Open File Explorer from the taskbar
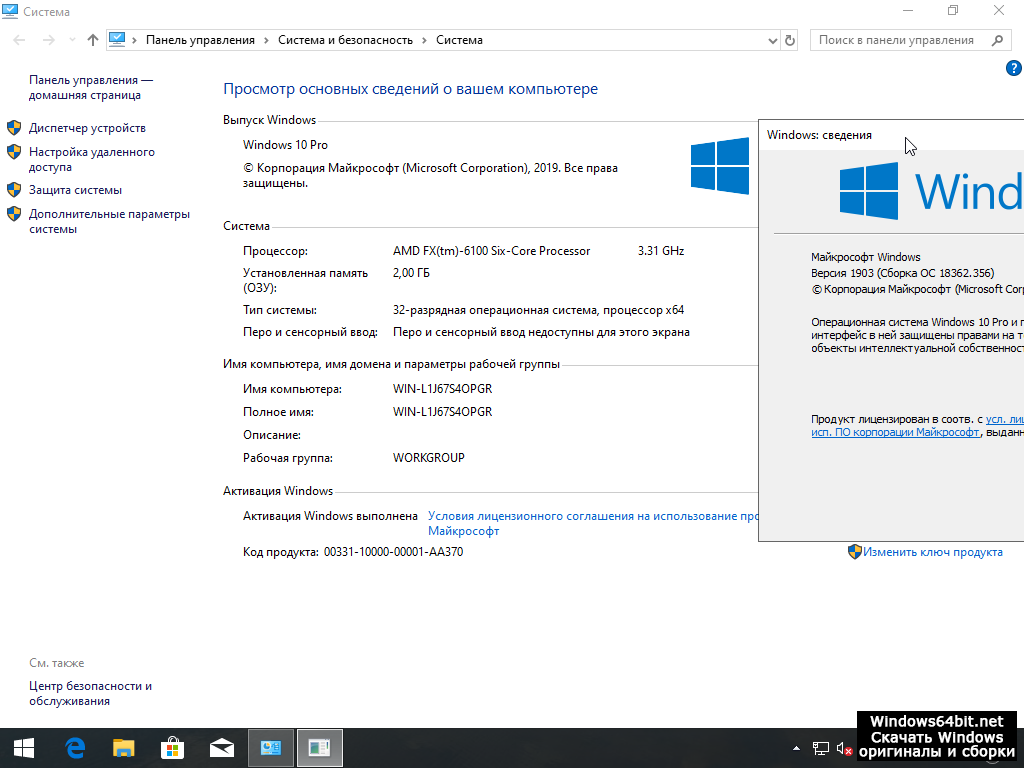The height and width of the screenshot is (768, 1024). pos(123,747)
